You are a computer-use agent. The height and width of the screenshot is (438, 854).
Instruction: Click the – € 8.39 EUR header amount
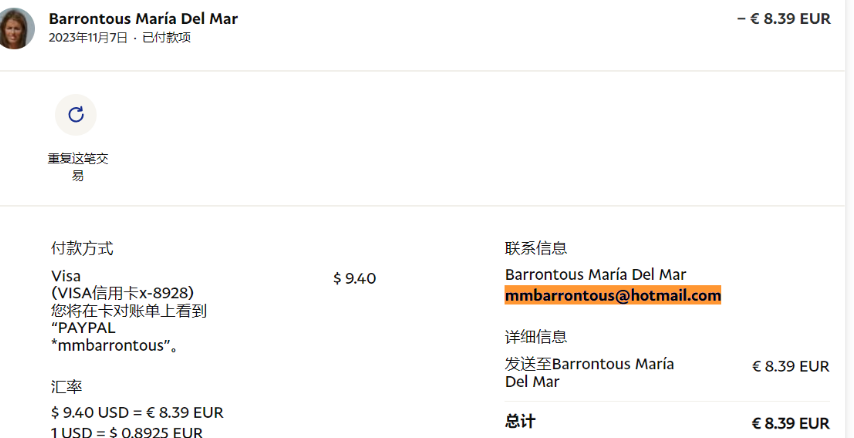coord(784,19)
